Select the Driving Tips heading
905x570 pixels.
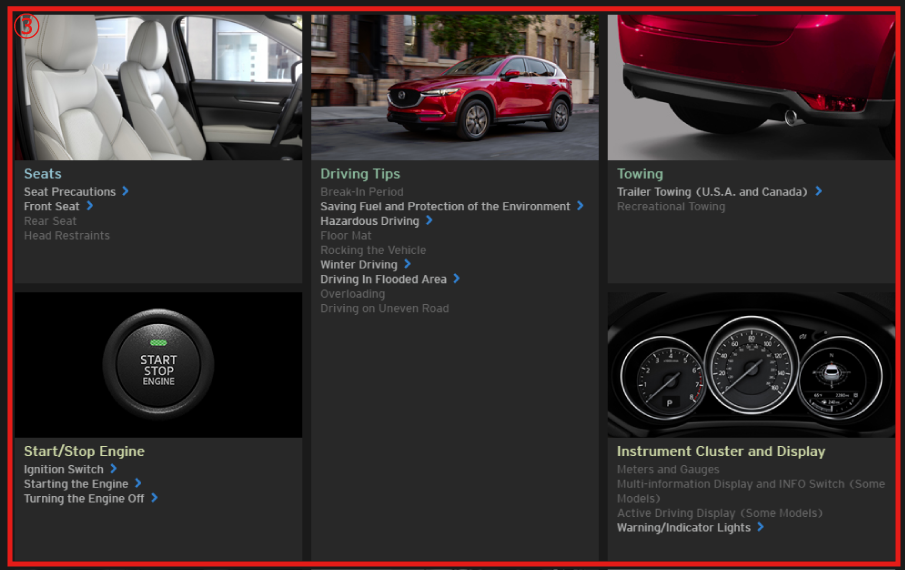pyautogui.click(x=360, y=174)
